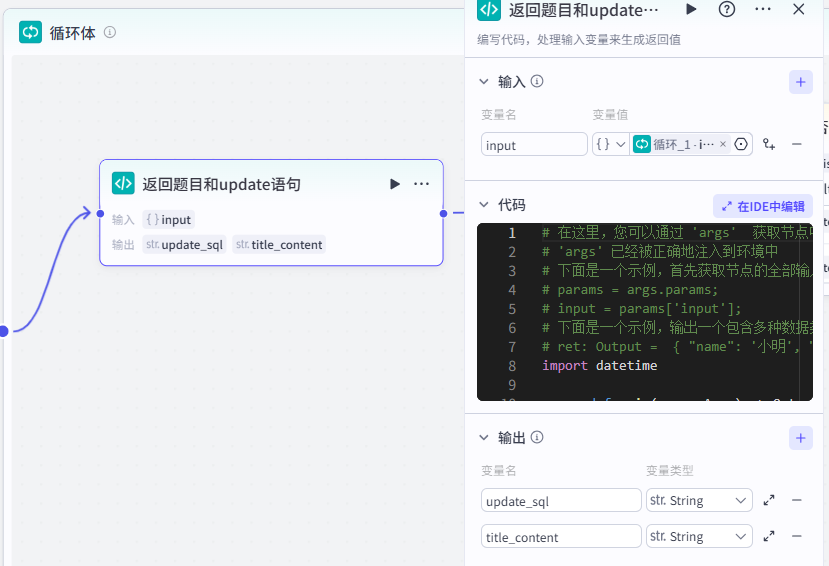The height and width of the screenshot is (566, 829).
Task: Click the input tag on the canvas node
Action: coord(169,219)
